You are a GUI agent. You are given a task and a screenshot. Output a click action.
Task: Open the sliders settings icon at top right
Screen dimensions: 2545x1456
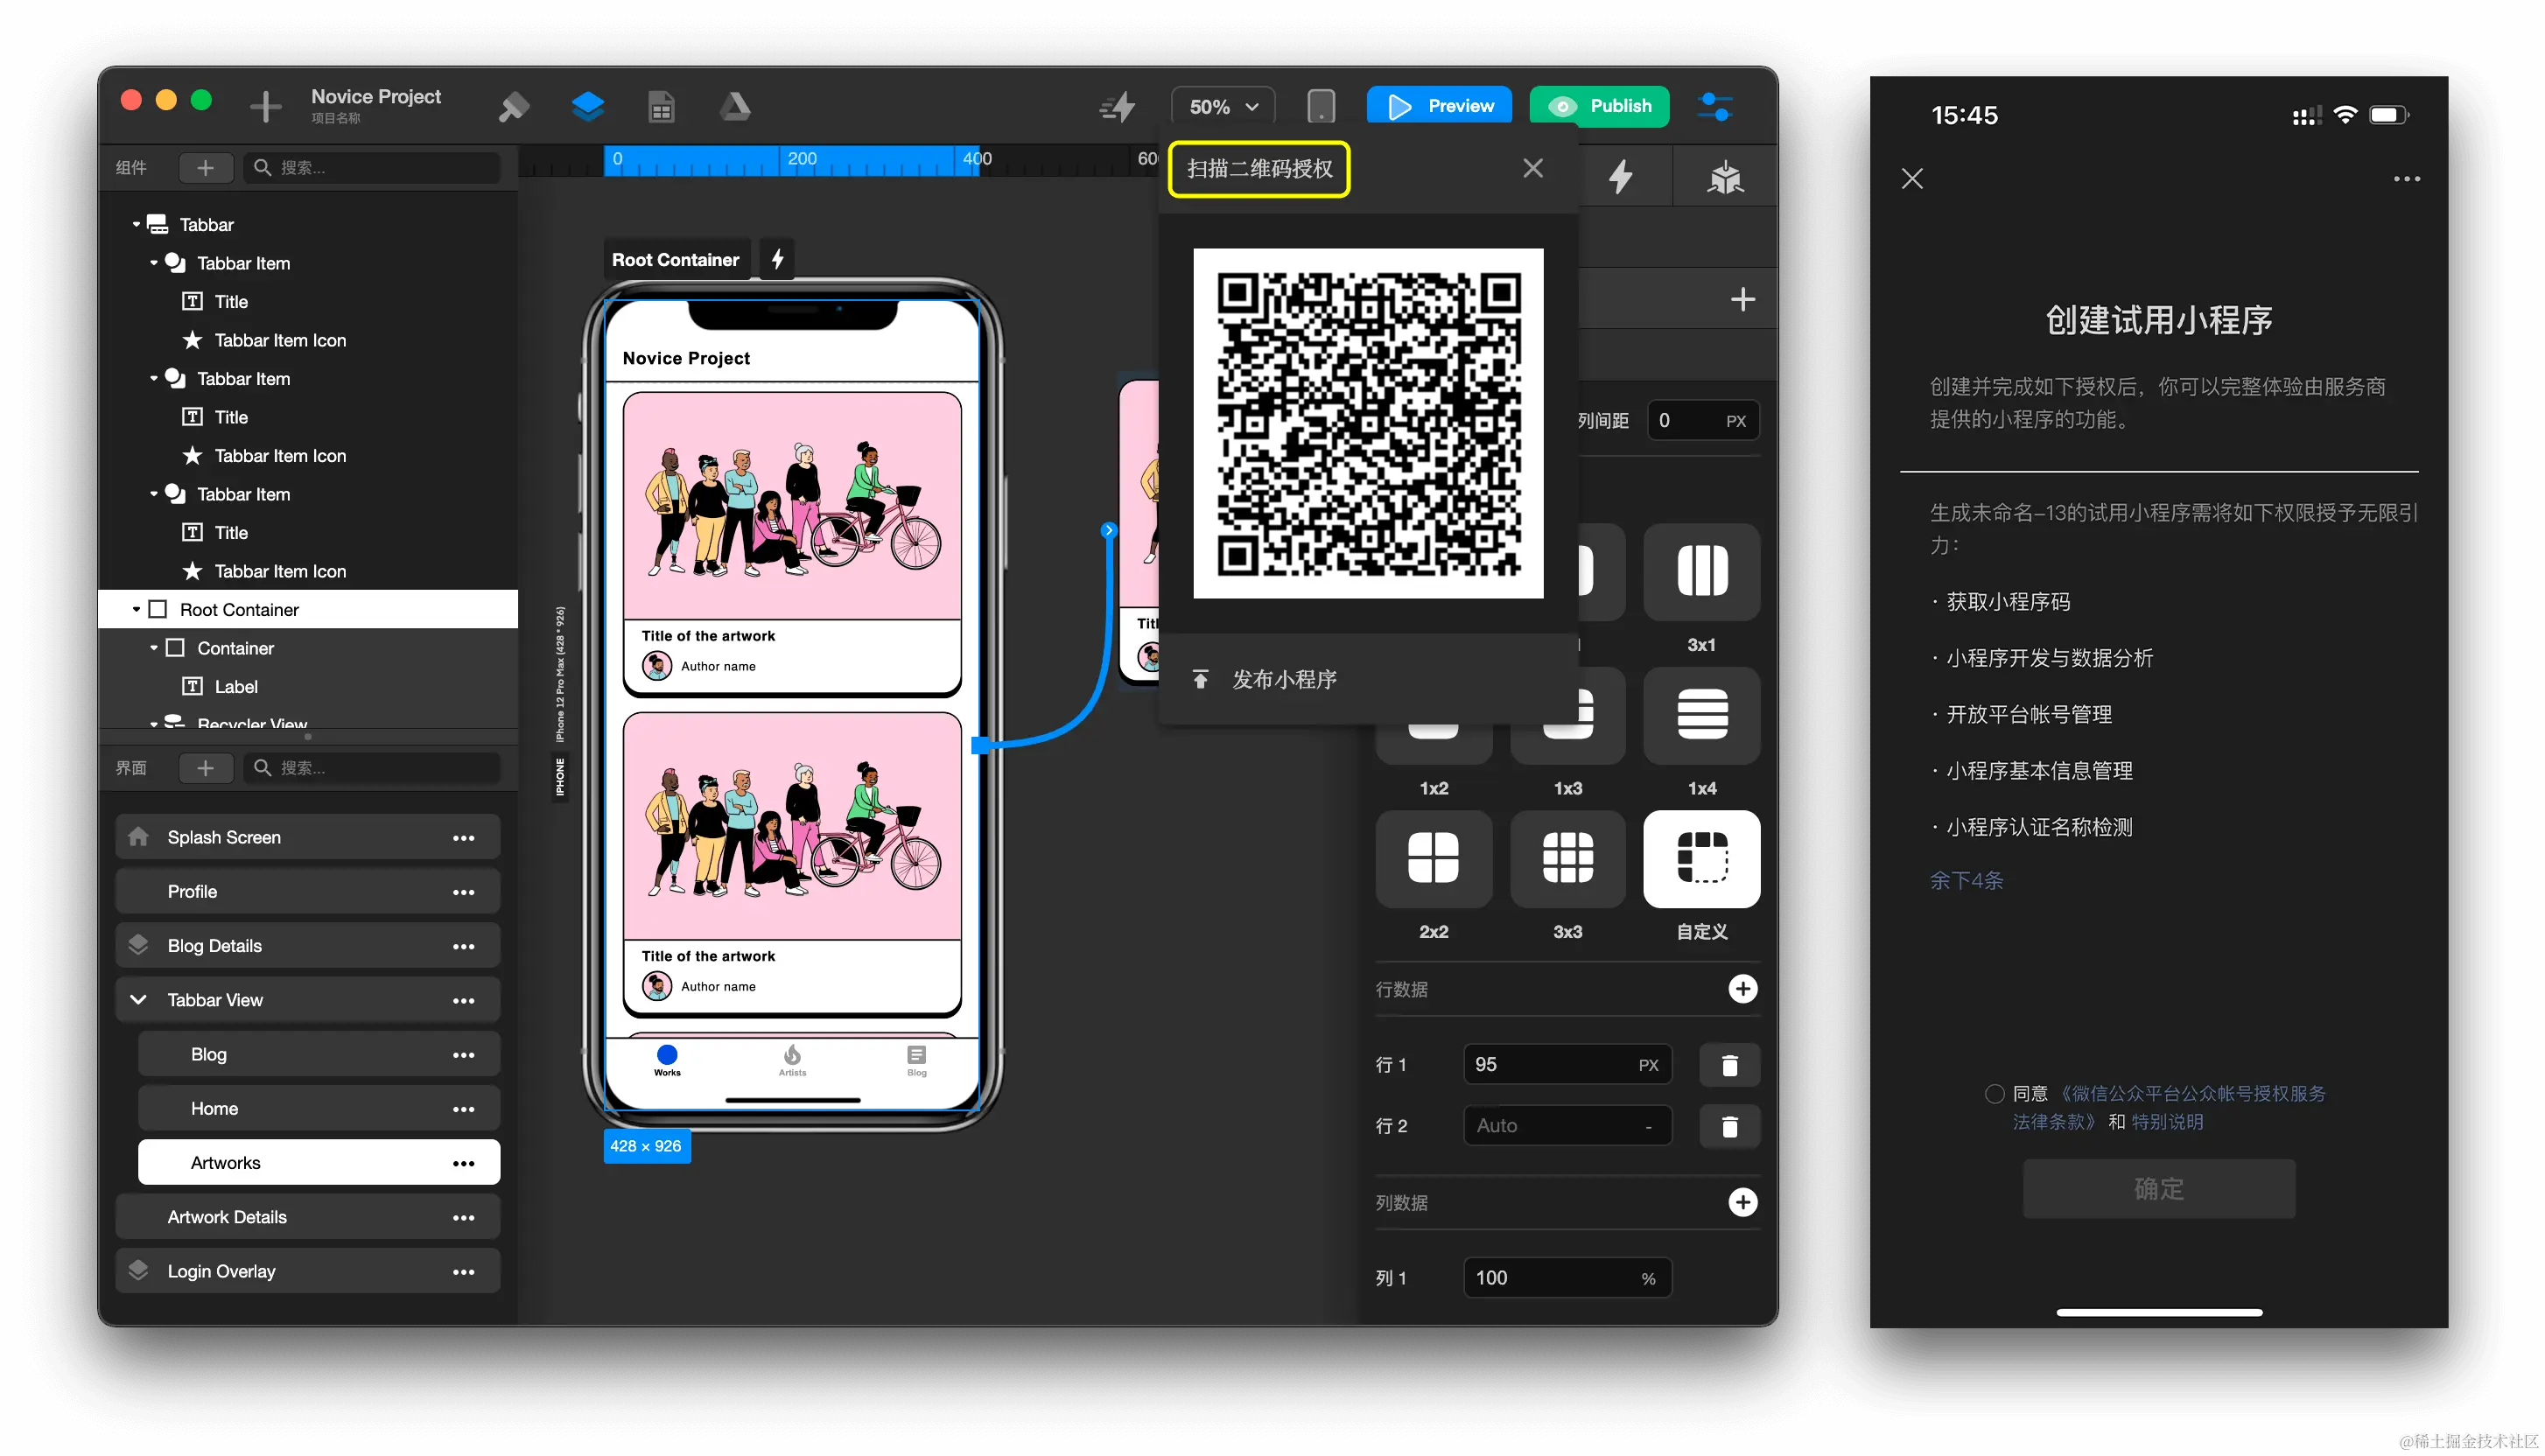coord(1715,106)
